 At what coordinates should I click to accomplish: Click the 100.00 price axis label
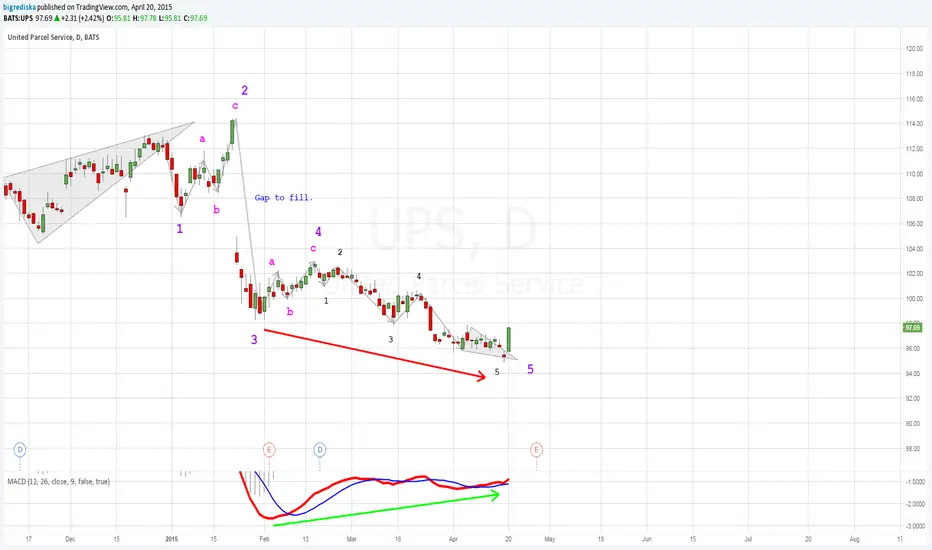(914, 299)
